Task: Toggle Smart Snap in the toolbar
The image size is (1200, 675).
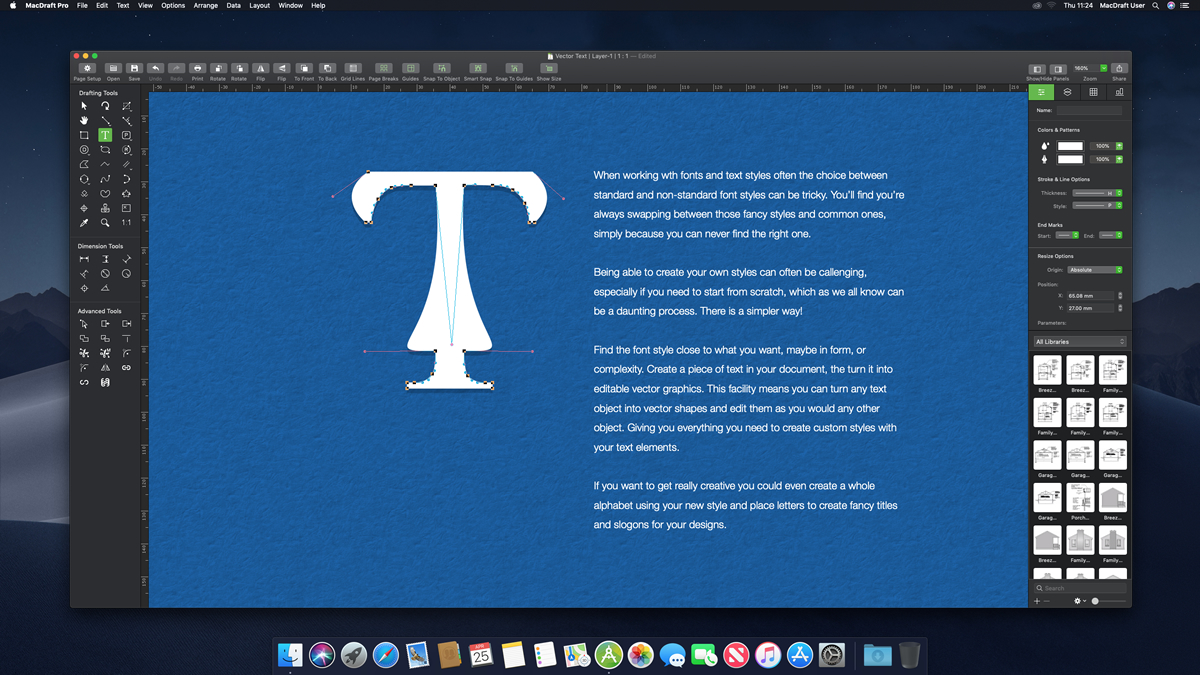Action: coord(478,69)
